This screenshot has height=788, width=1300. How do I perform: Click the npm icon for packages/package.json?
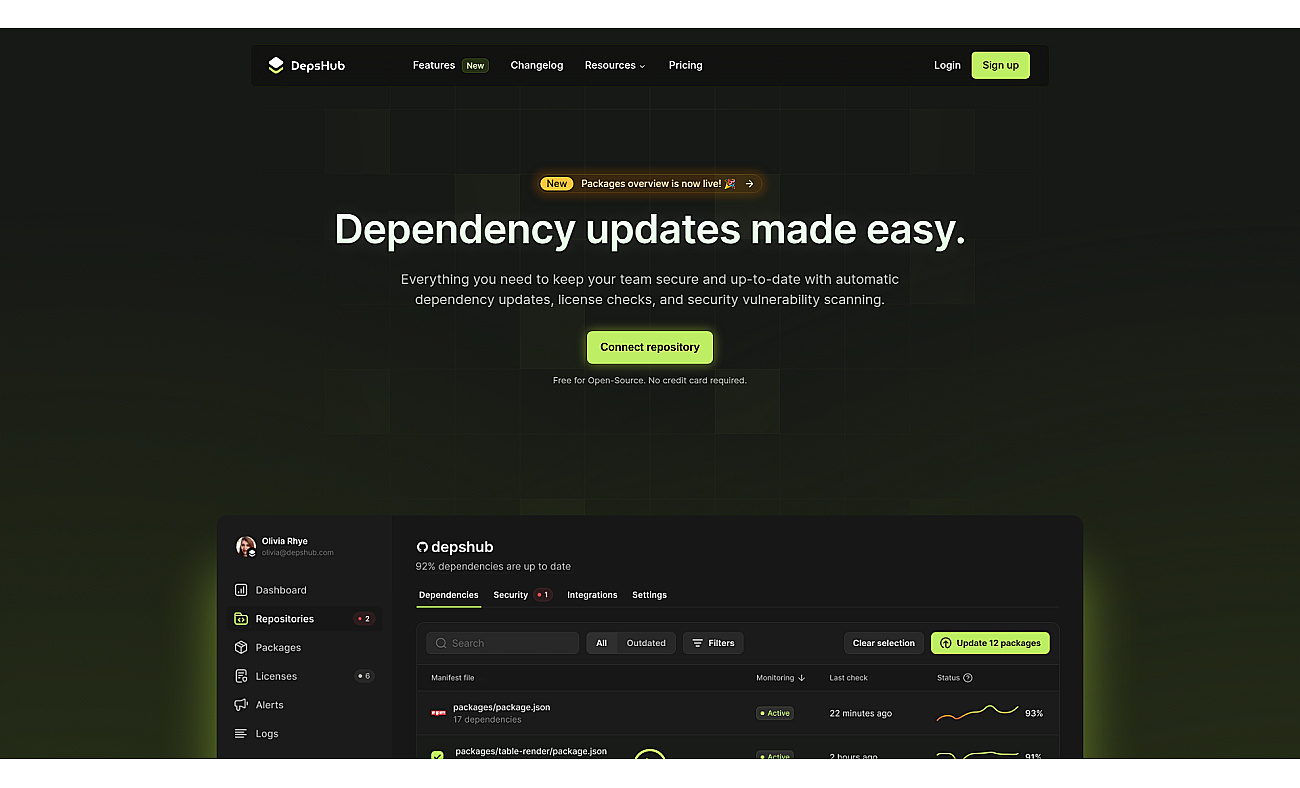pyautogui.click(x=438, y=713)
